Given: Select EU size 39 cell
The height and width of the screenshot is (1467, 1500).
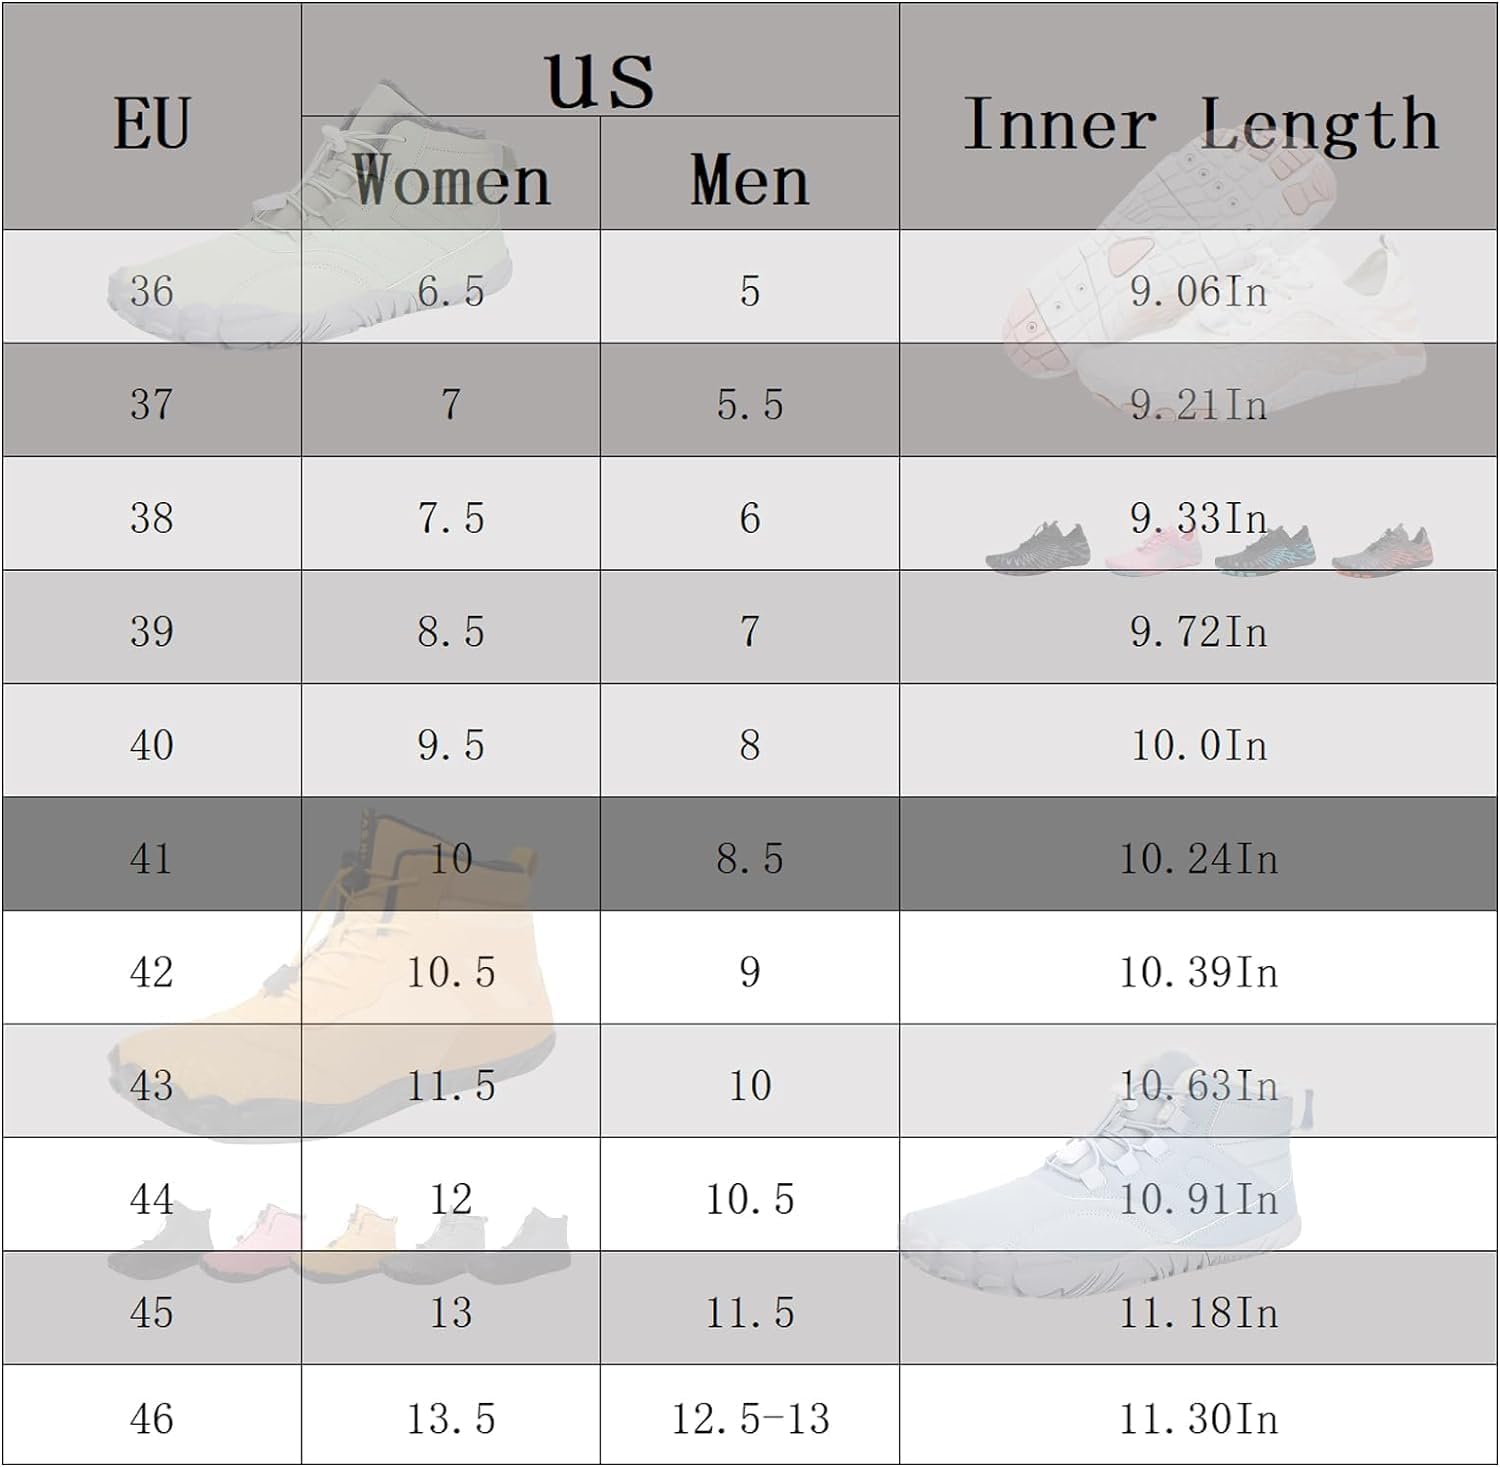Looking at the screenshot, I should (151, 631).
